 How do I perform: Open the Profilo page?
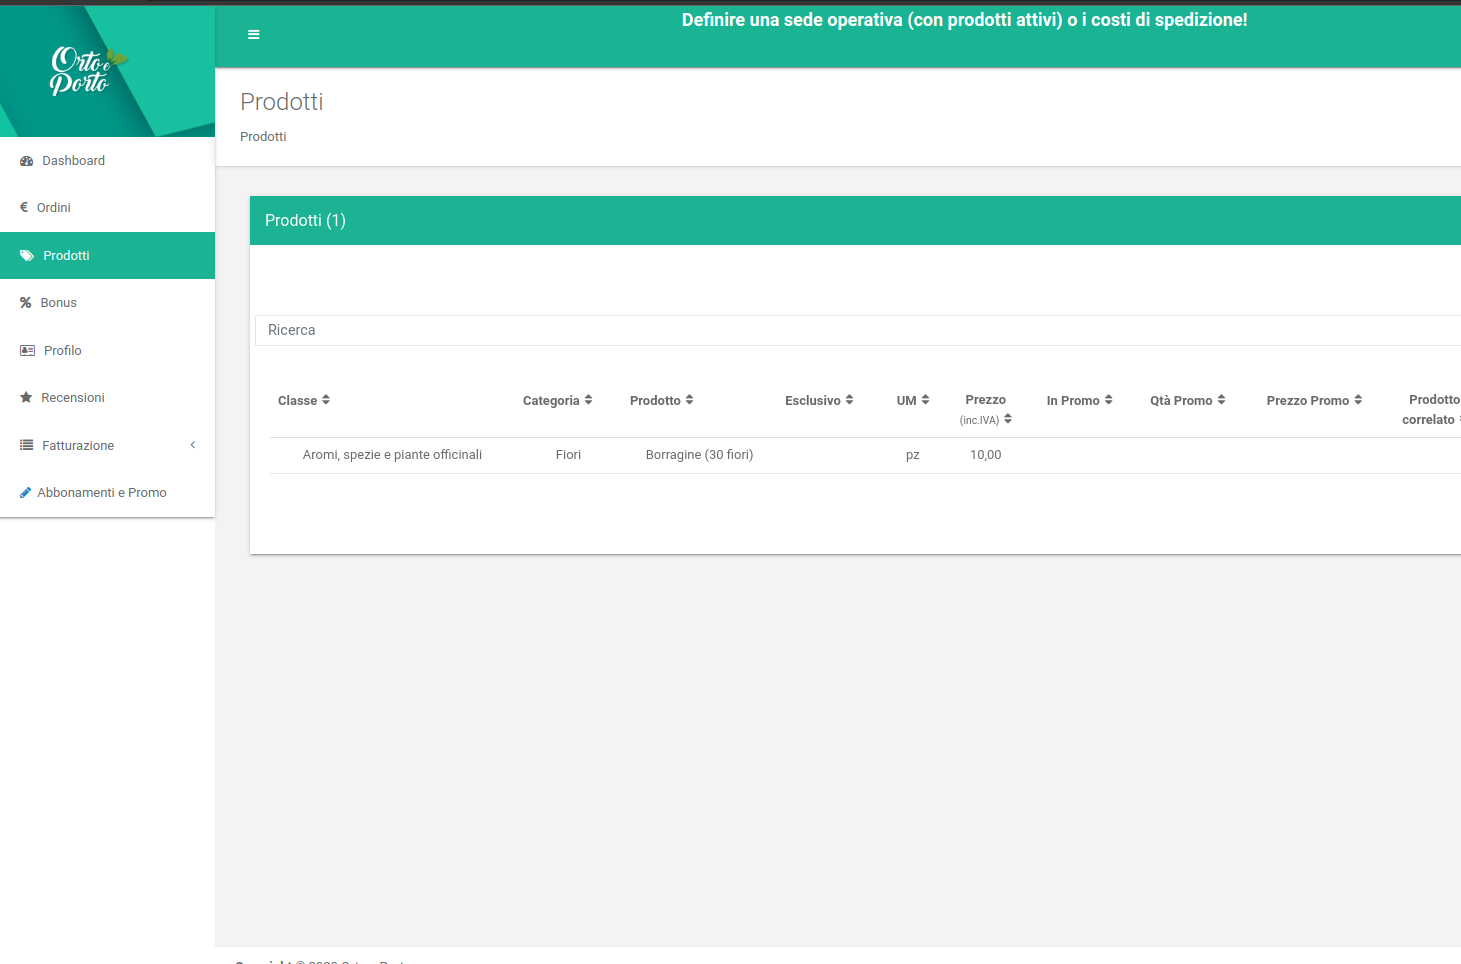[x=107, y=351]
